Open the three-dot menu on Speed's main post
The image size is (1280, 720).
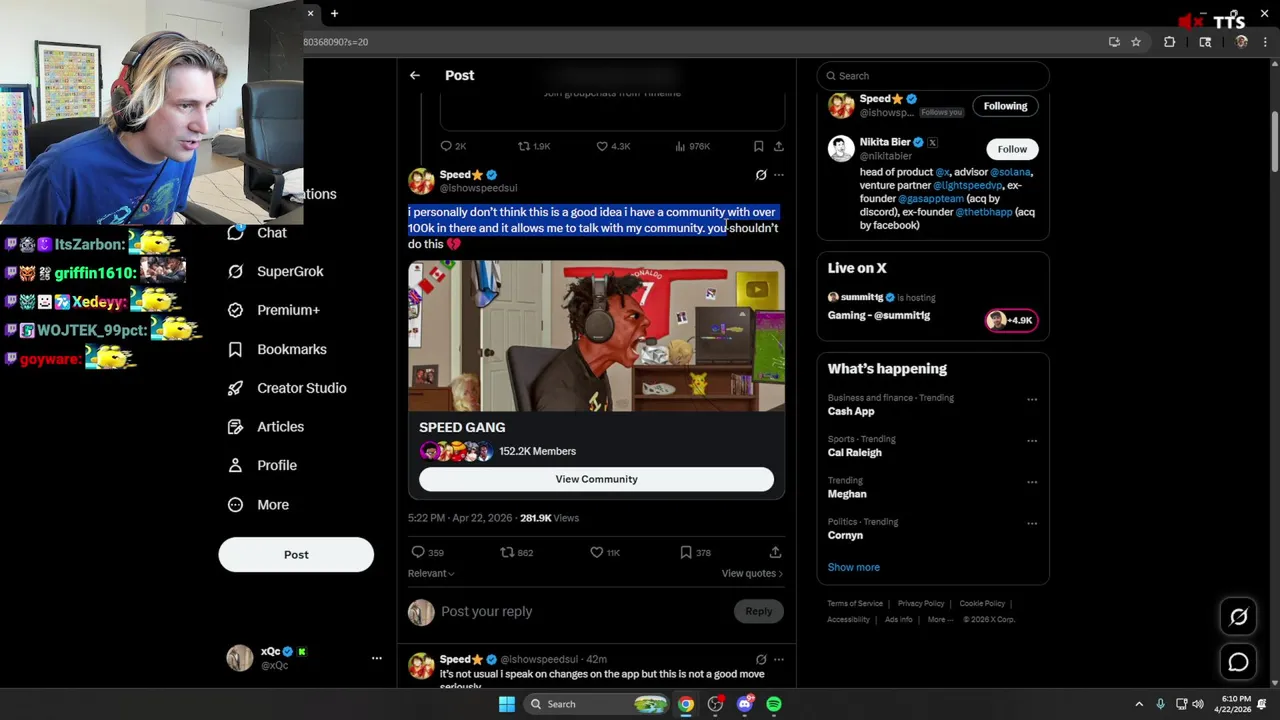click(779, 175)
